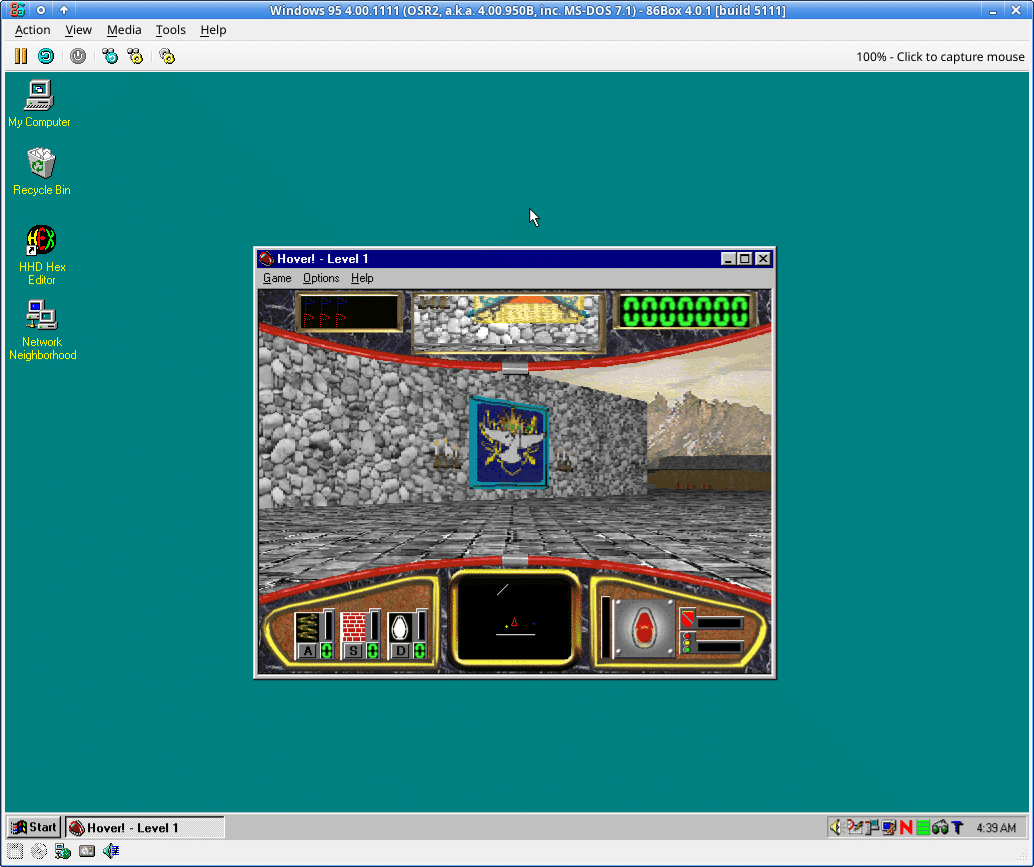The image size is (1034, 867).
Task: Click the CD-ROM status bar icon
Action: click(39, 851)
